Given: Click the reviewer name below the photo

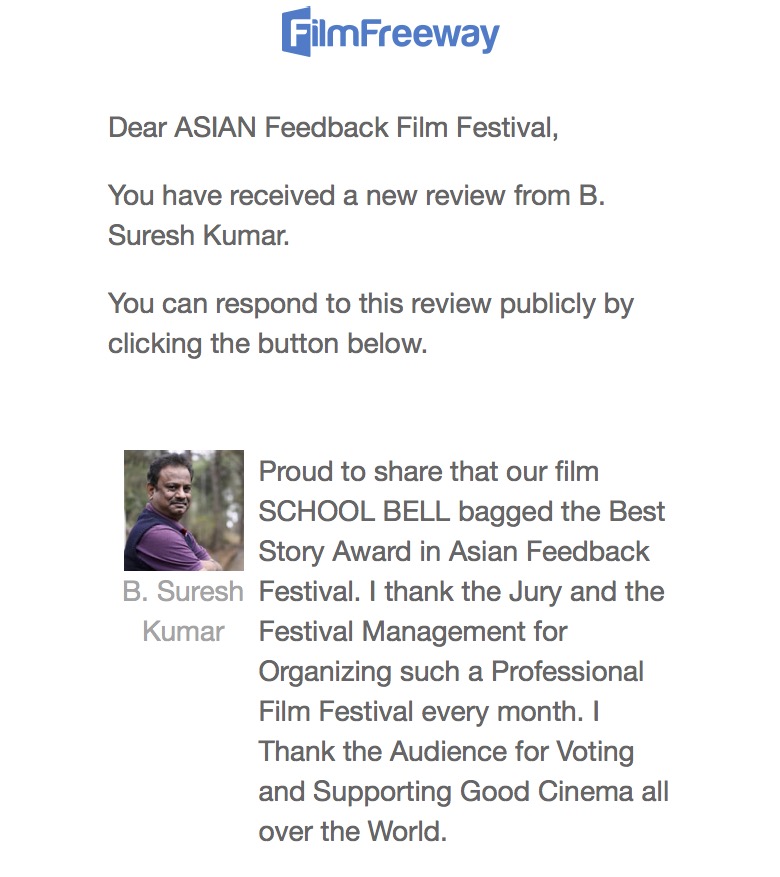Looking at the screenshot, I should [x=183, y=611].
